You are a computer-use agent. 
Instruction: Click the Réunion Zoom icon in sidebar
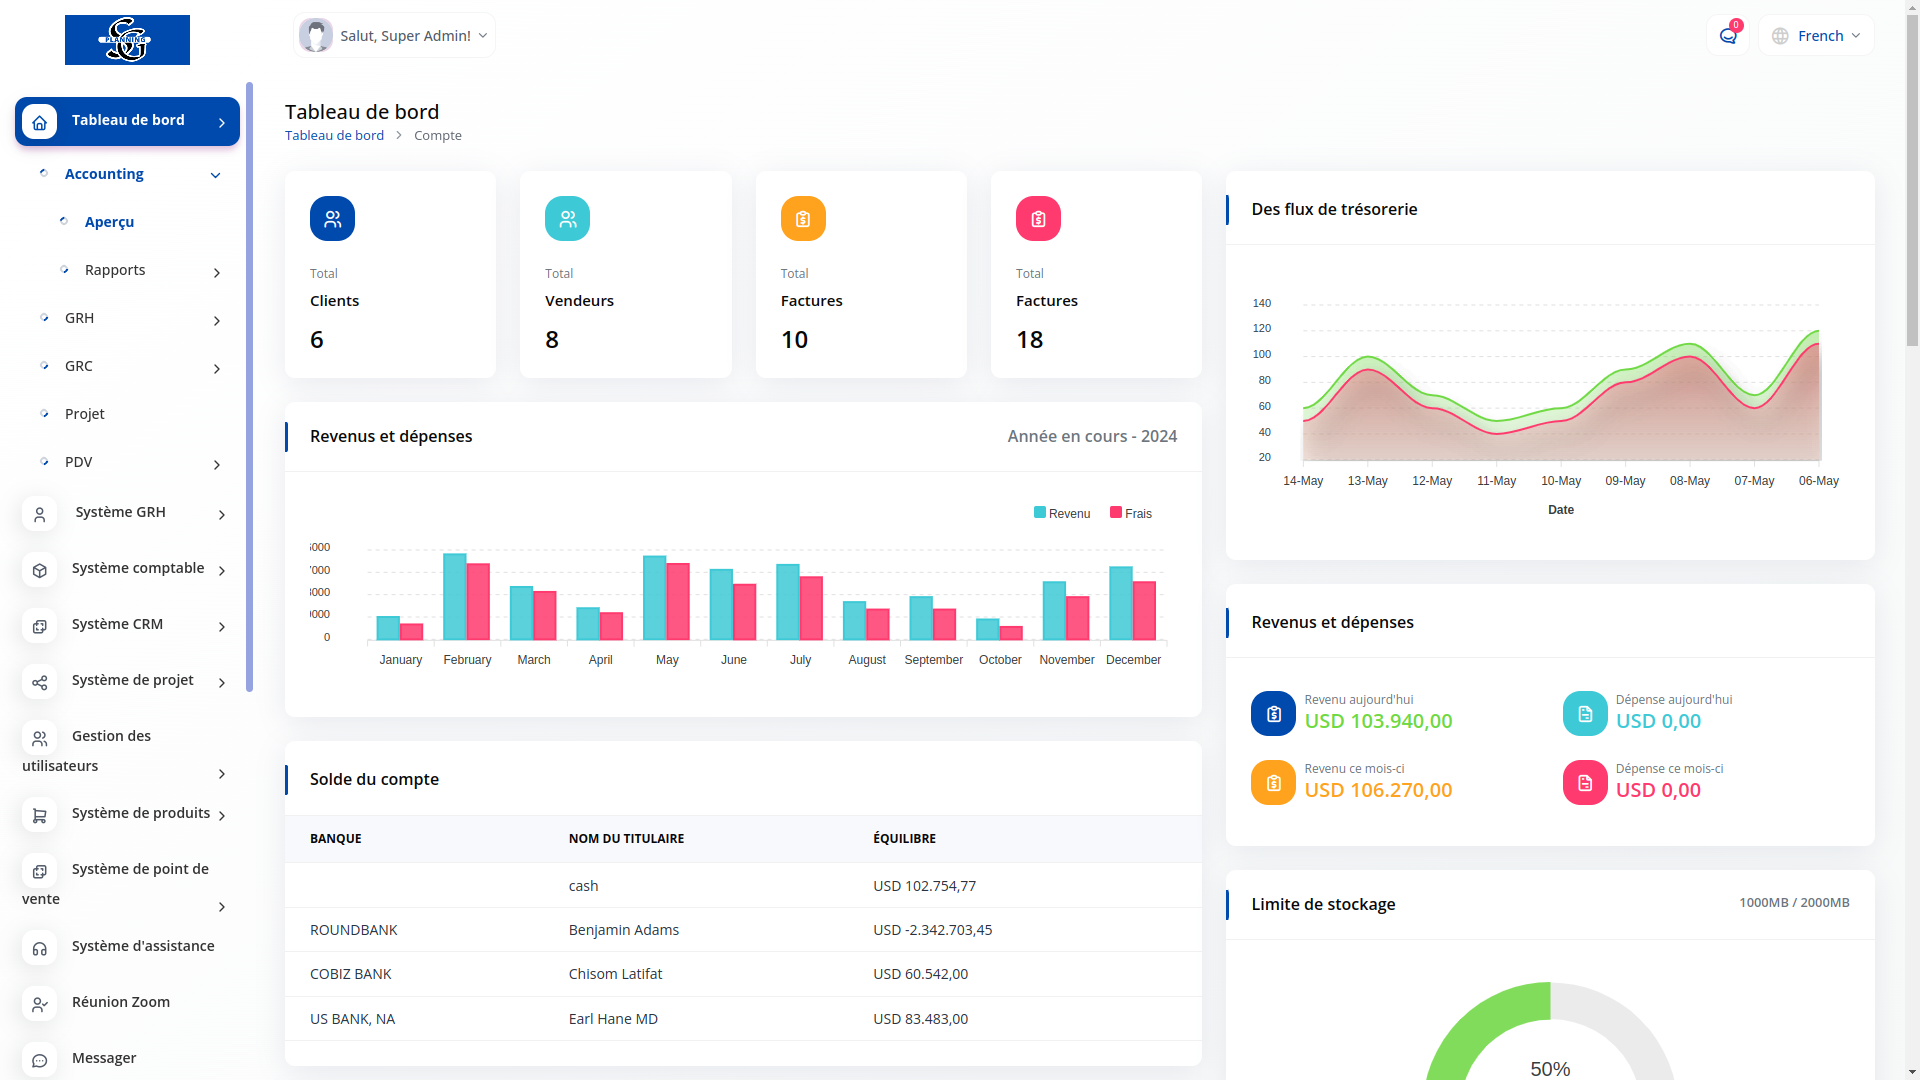coord(39,1004)
